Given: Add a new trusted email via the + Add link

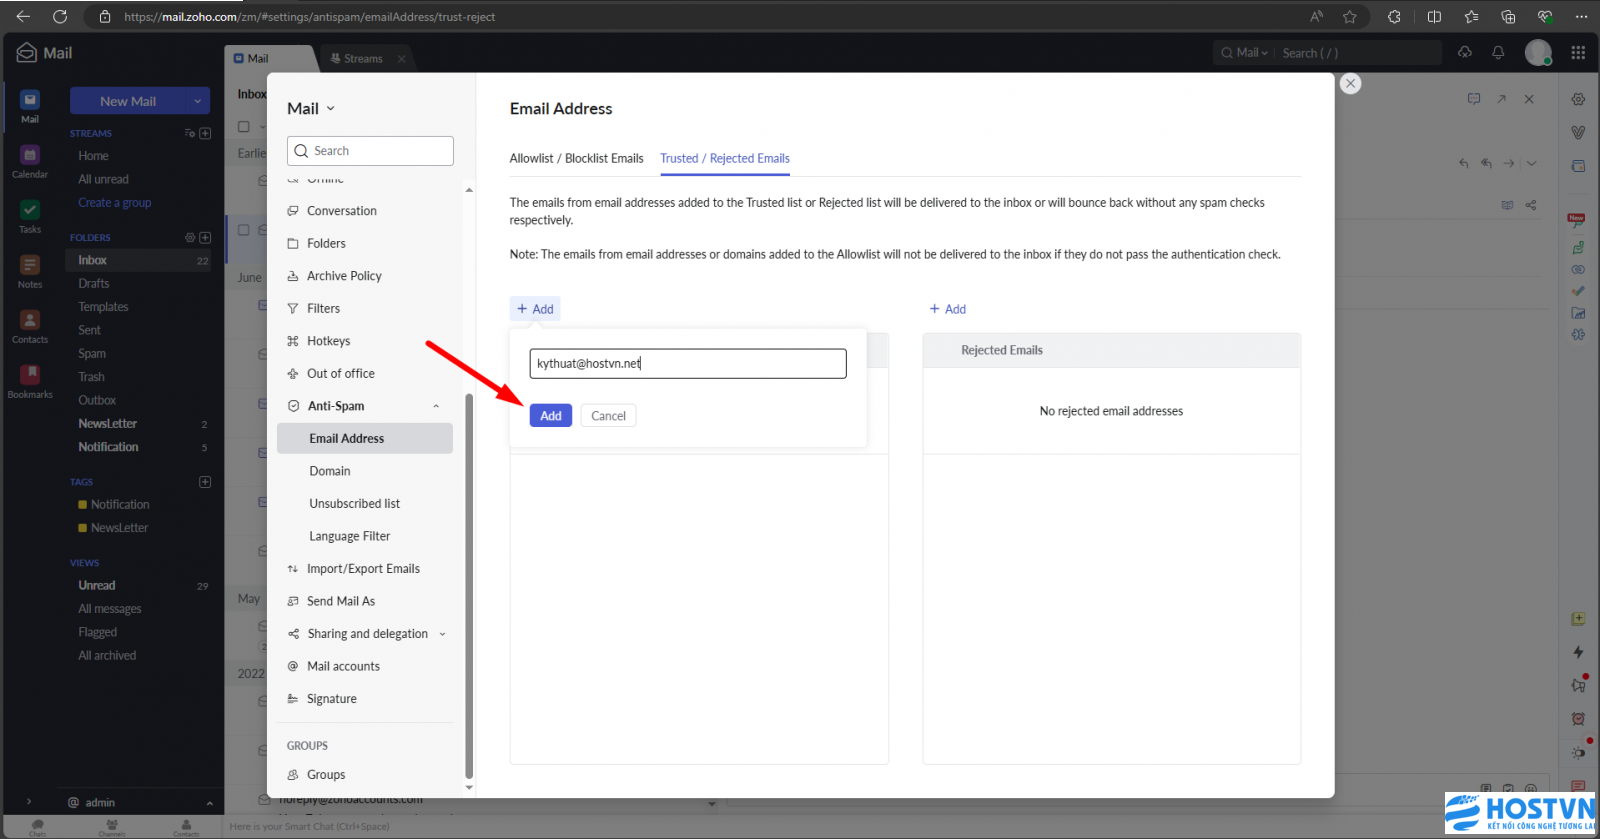Looking at the screenshot, I should [535, 309].
